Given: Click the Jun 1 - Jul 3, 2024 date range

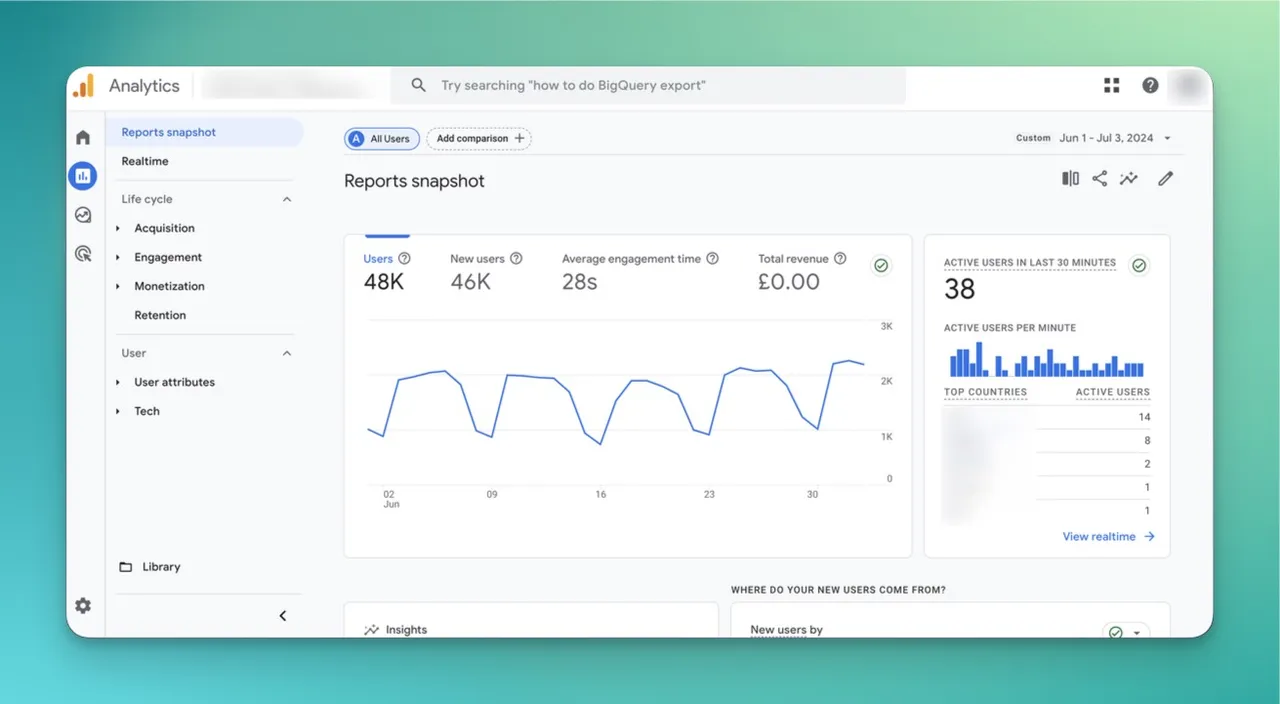Looking at the screenshot, I should pyautogui.click(x=1106, y=138).
